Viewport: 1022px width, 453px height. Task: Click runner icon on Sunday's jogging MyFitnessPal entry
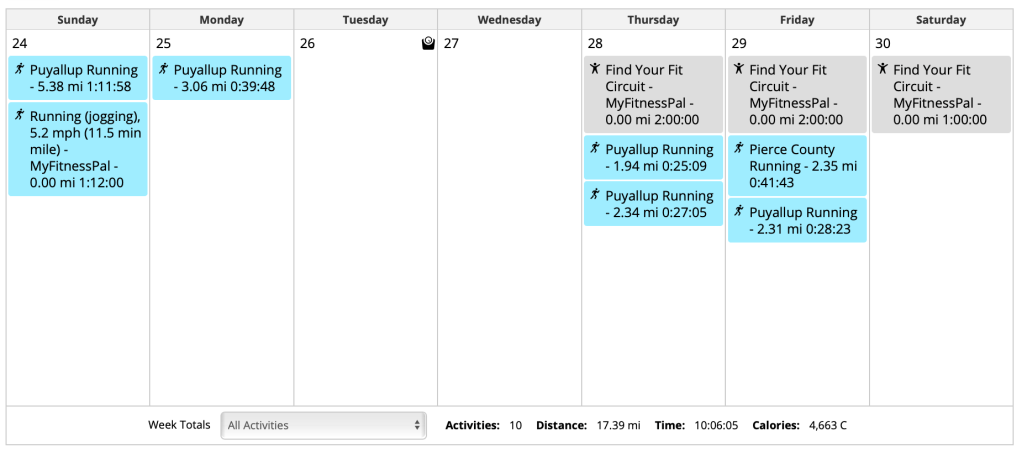click(x=19, y=115)
